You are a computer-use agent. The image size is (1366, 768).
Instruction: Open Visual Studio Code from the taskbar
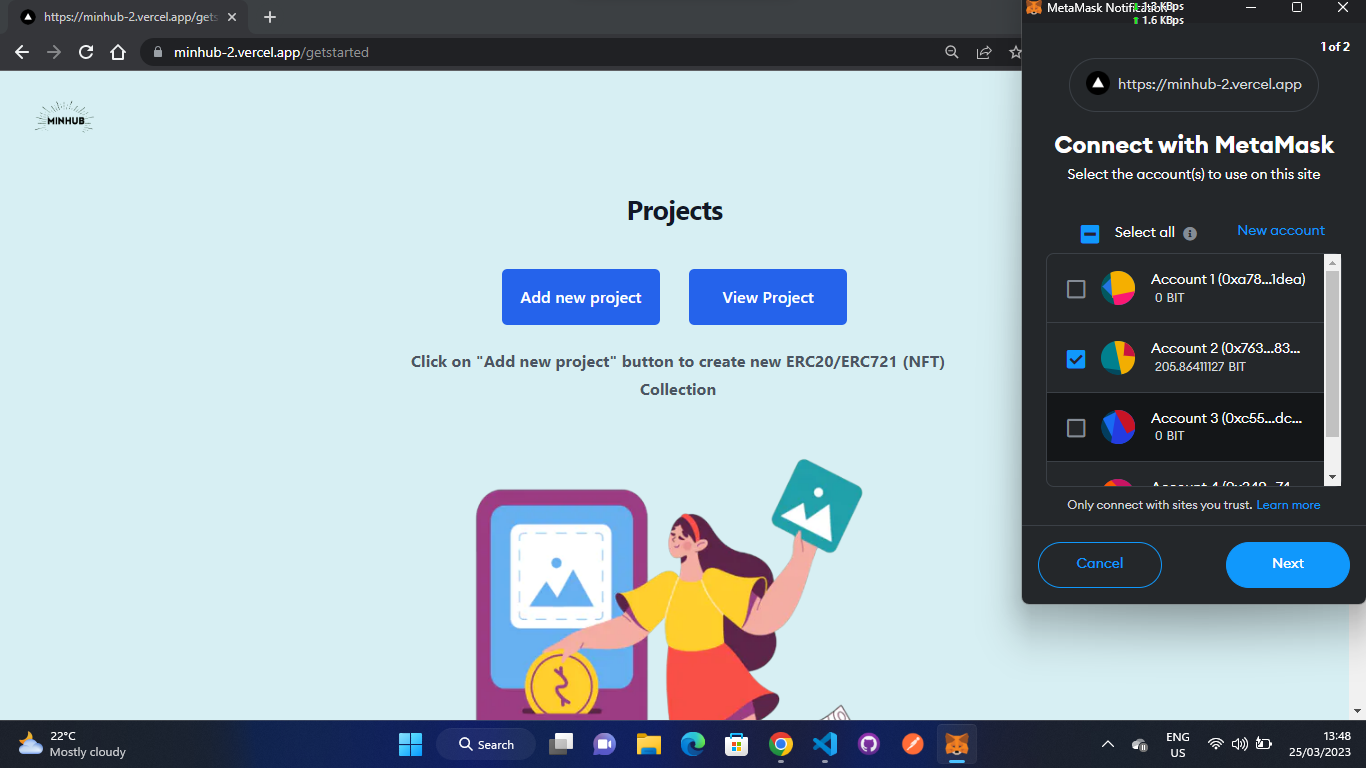tap(824, 744)
